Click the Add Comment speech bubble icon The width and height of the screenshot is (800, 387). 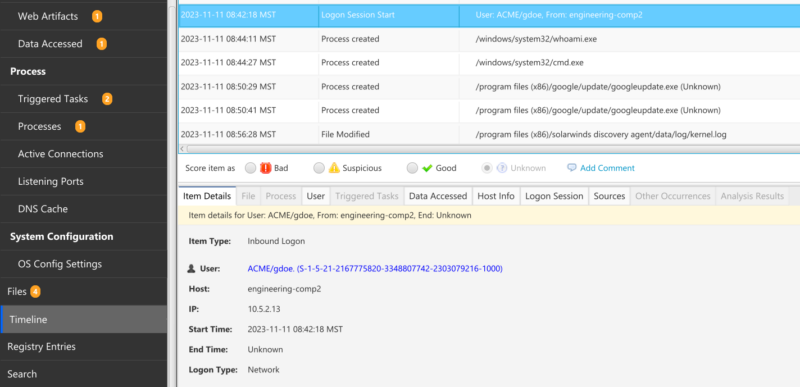(x=572, y=168)
